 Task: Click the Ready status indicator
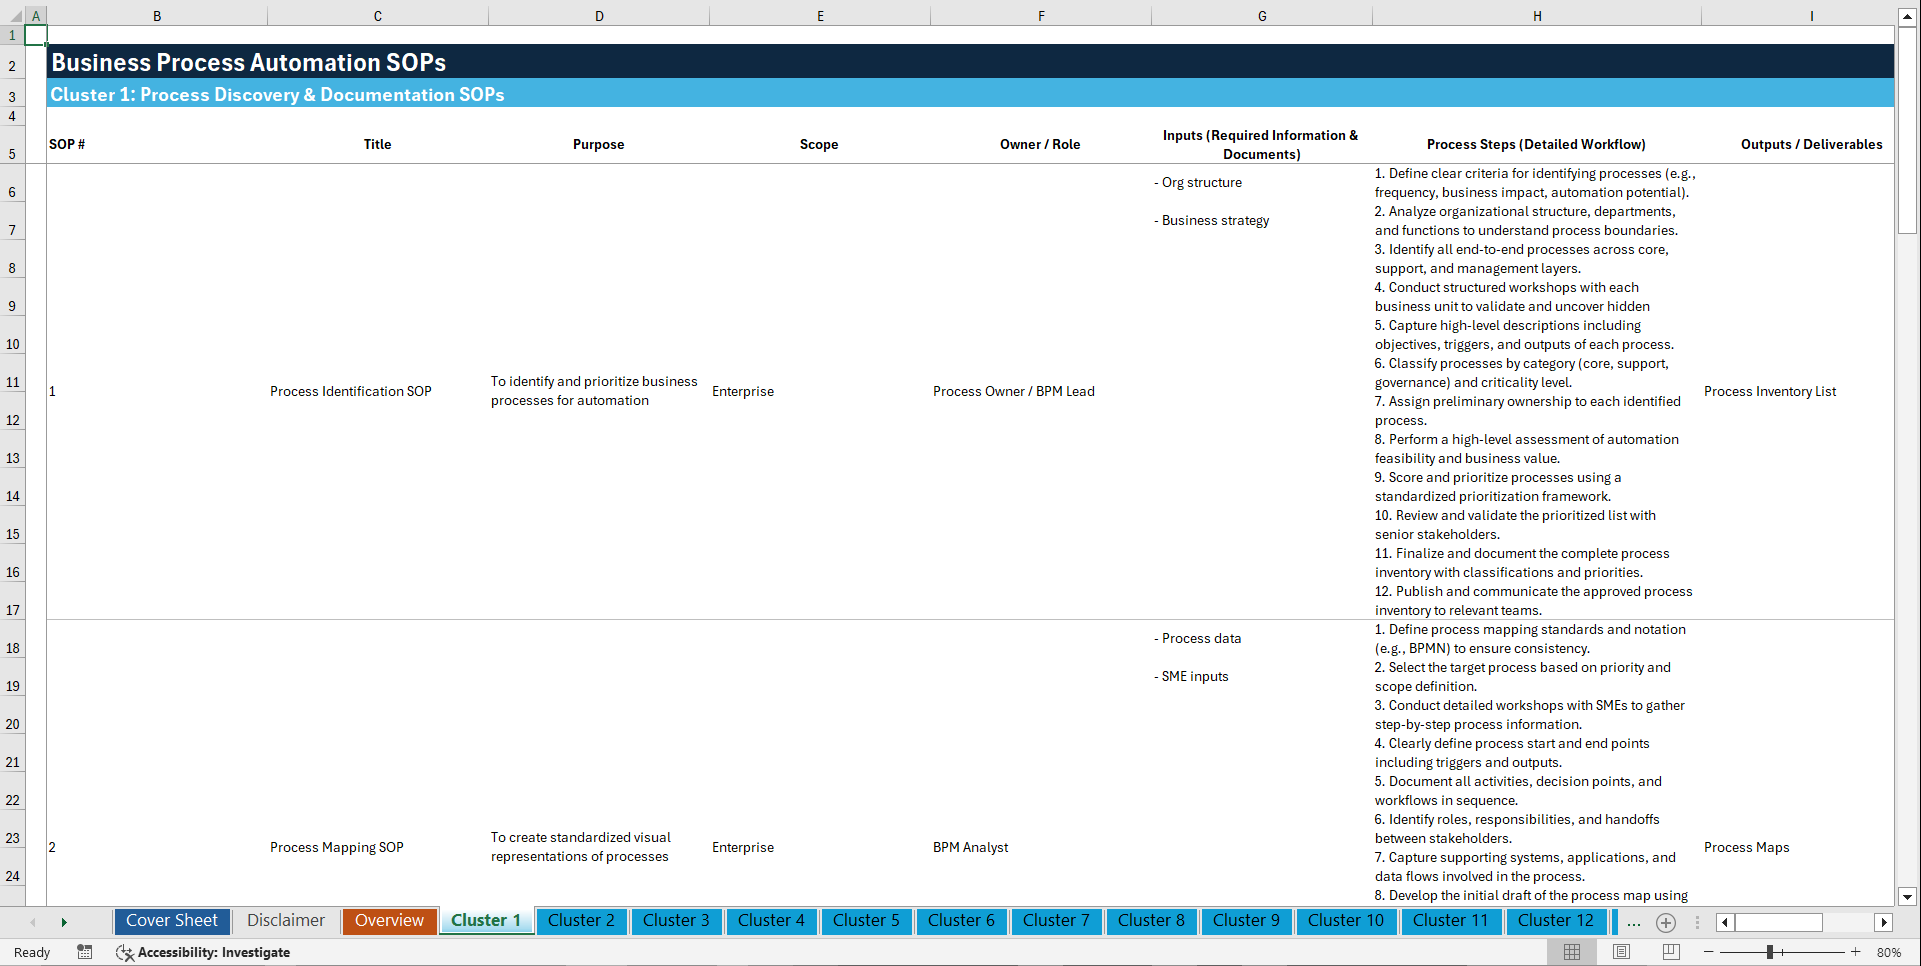pos(32,952)
